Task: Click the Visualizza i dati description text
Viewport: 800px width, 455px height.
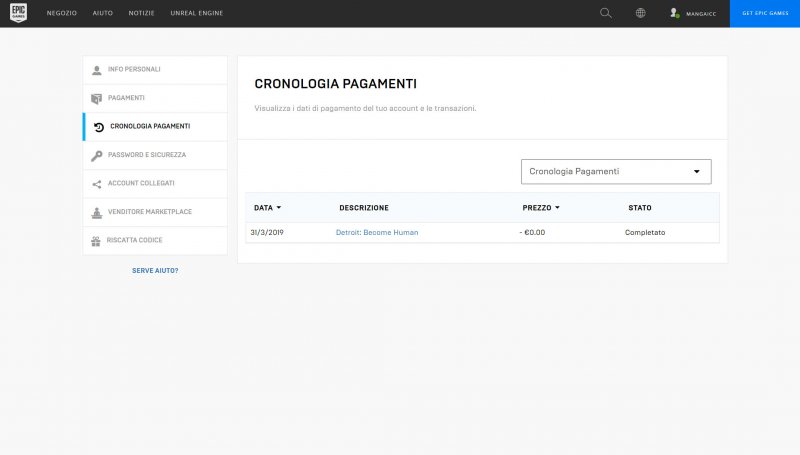Action: [x=365, y=108]
